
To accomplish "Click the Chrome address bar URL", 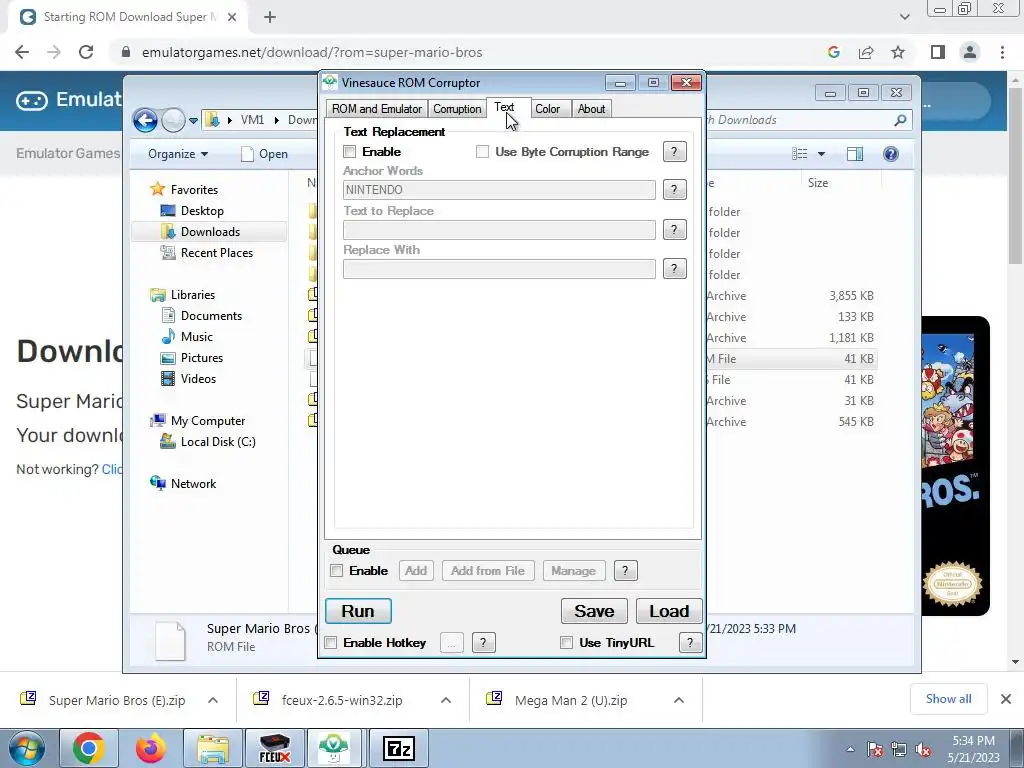I will pos(312,52).
